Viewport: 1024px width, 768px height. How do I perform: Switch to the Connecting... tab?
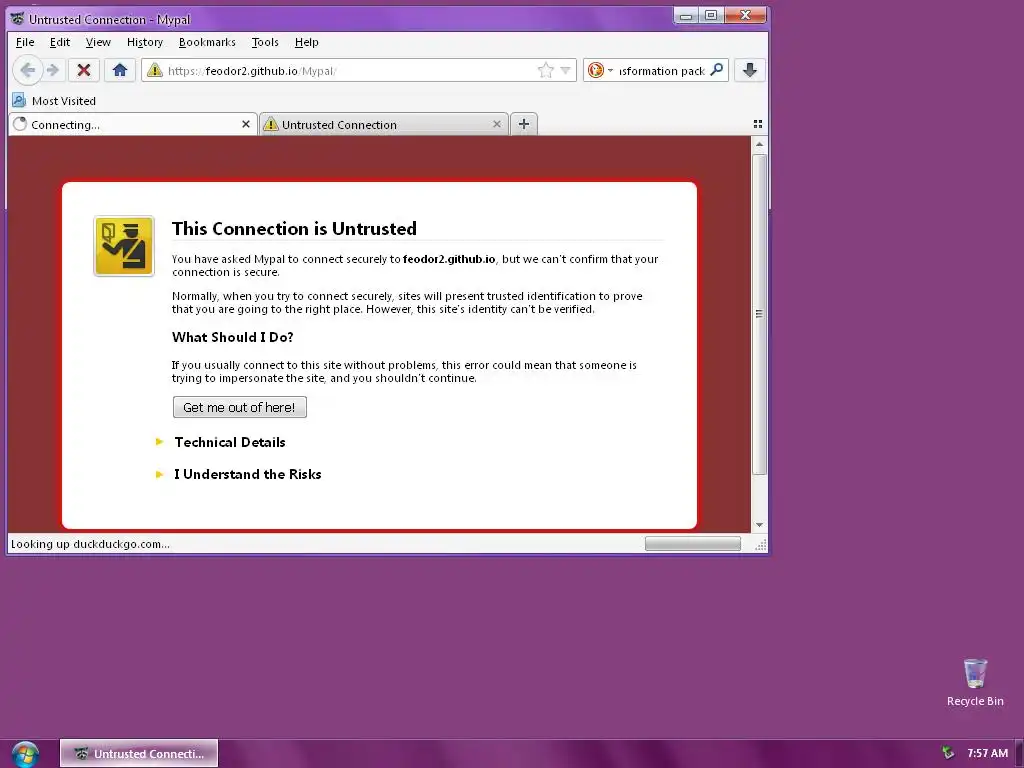(x=131, y=124)
